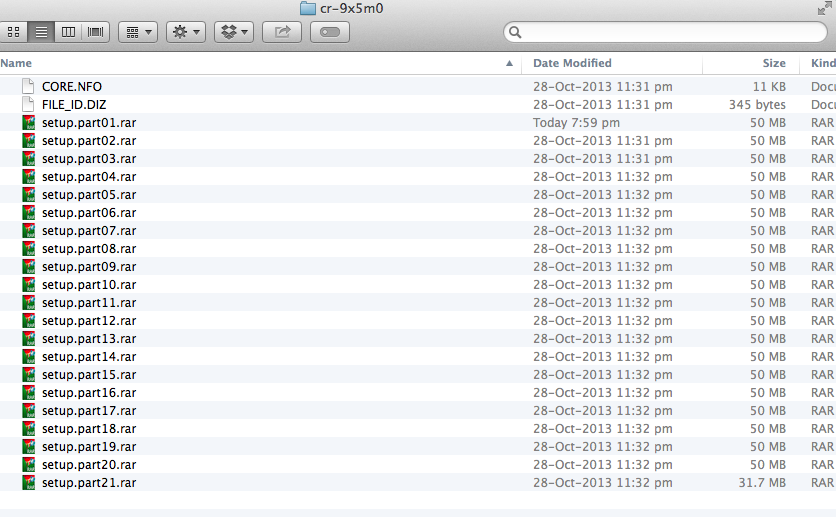Select the CORE.NFO file icon
Image resolution: width=836 pixels, height=517 pixels.
tap(28, 86)
